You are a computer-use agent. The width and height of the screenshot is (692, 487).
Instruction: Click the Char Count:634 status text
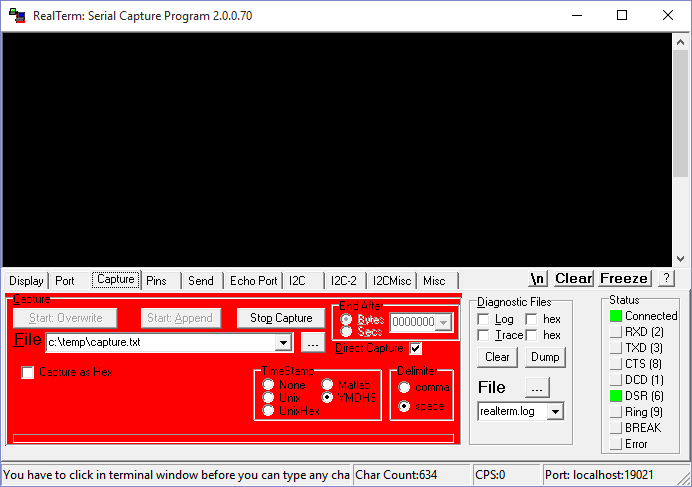[x=396, y=475]
